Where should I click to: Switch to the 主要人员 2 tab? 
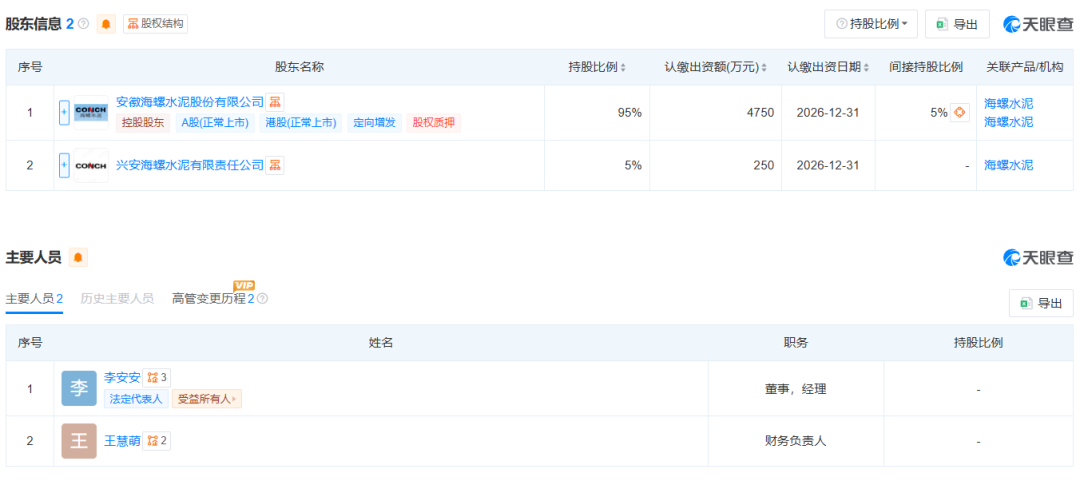pos(34,298)
